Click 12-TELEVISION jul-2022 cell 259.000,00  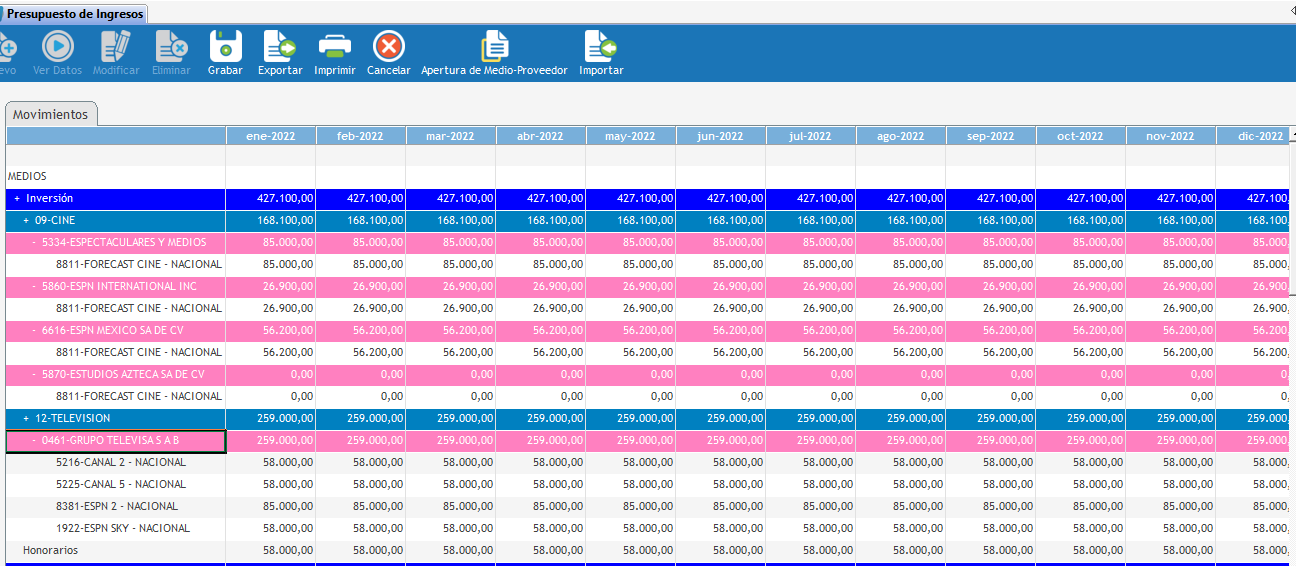pos(811,418)
